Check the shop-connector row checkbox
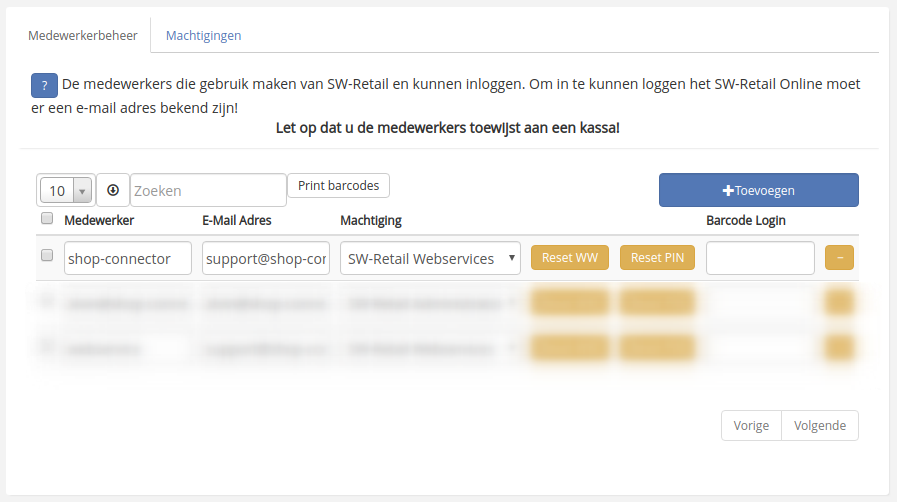The width and height of the screenshot is (897, 502). pos(47,255)
